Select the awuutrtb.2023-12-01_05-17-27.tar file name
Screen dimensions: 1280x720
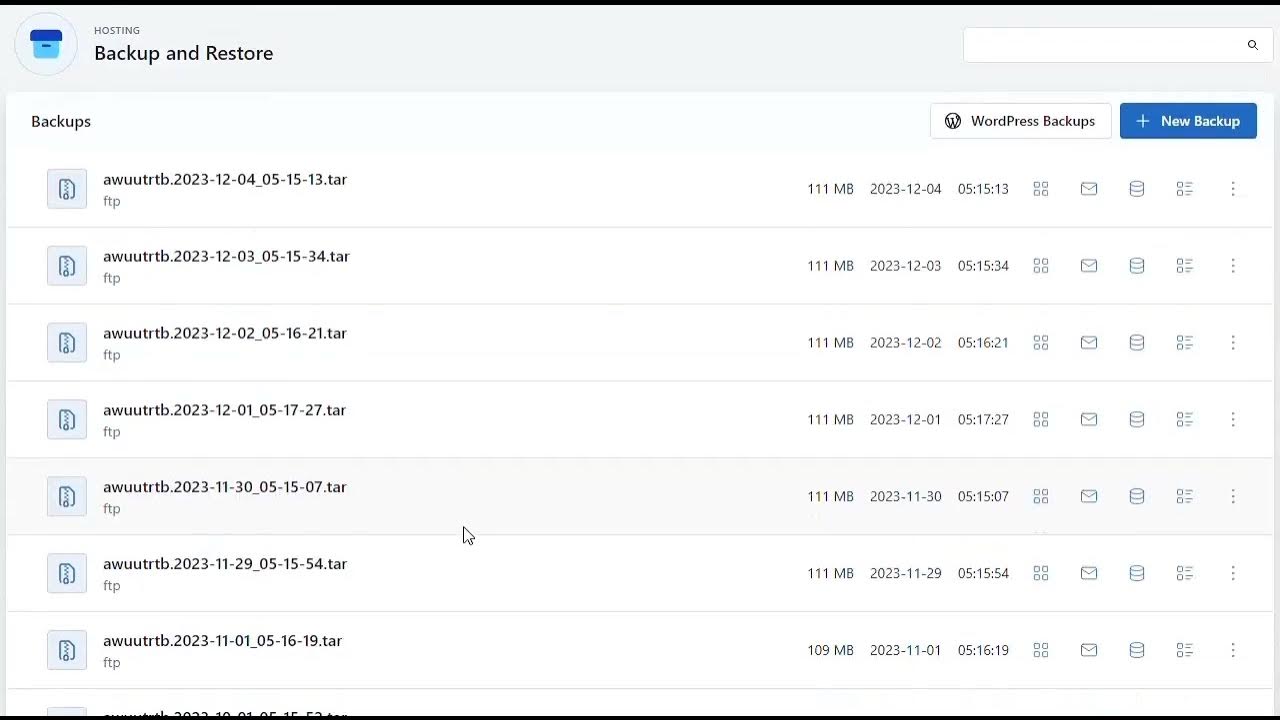[x=224, y=411]
